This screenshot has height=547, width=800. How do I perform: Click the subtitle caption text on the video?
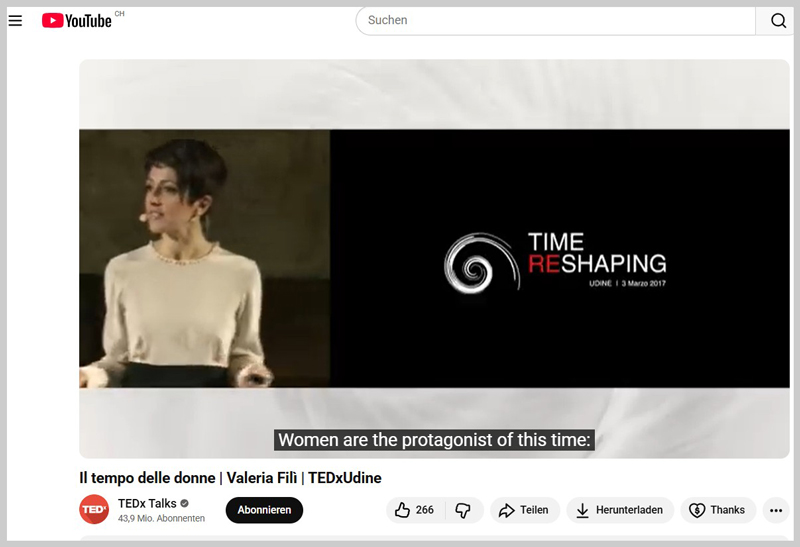tap(435, 440)
